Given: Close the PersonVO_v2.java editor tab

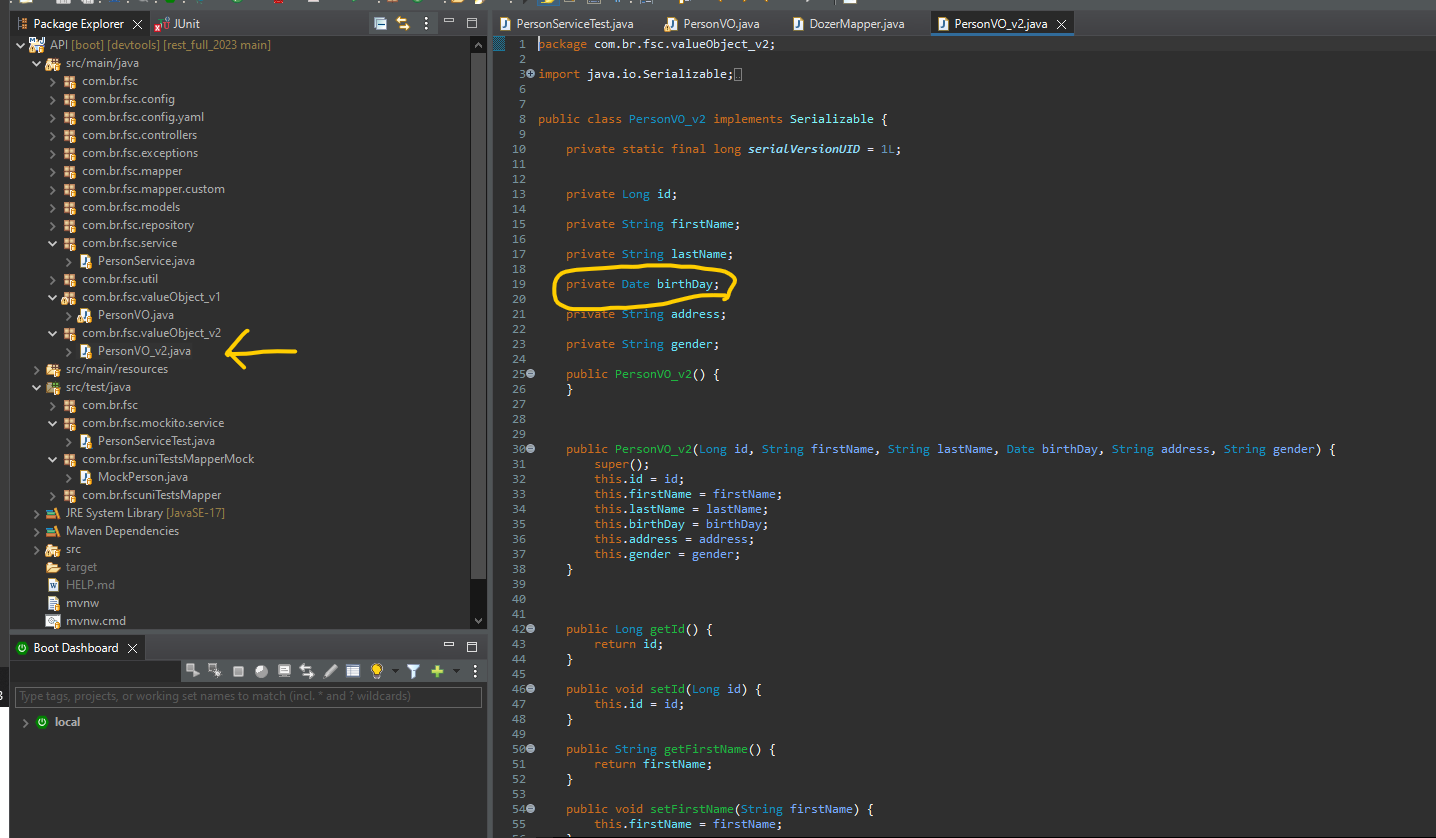Looking at the screenshot, I should click(1062, 24).
